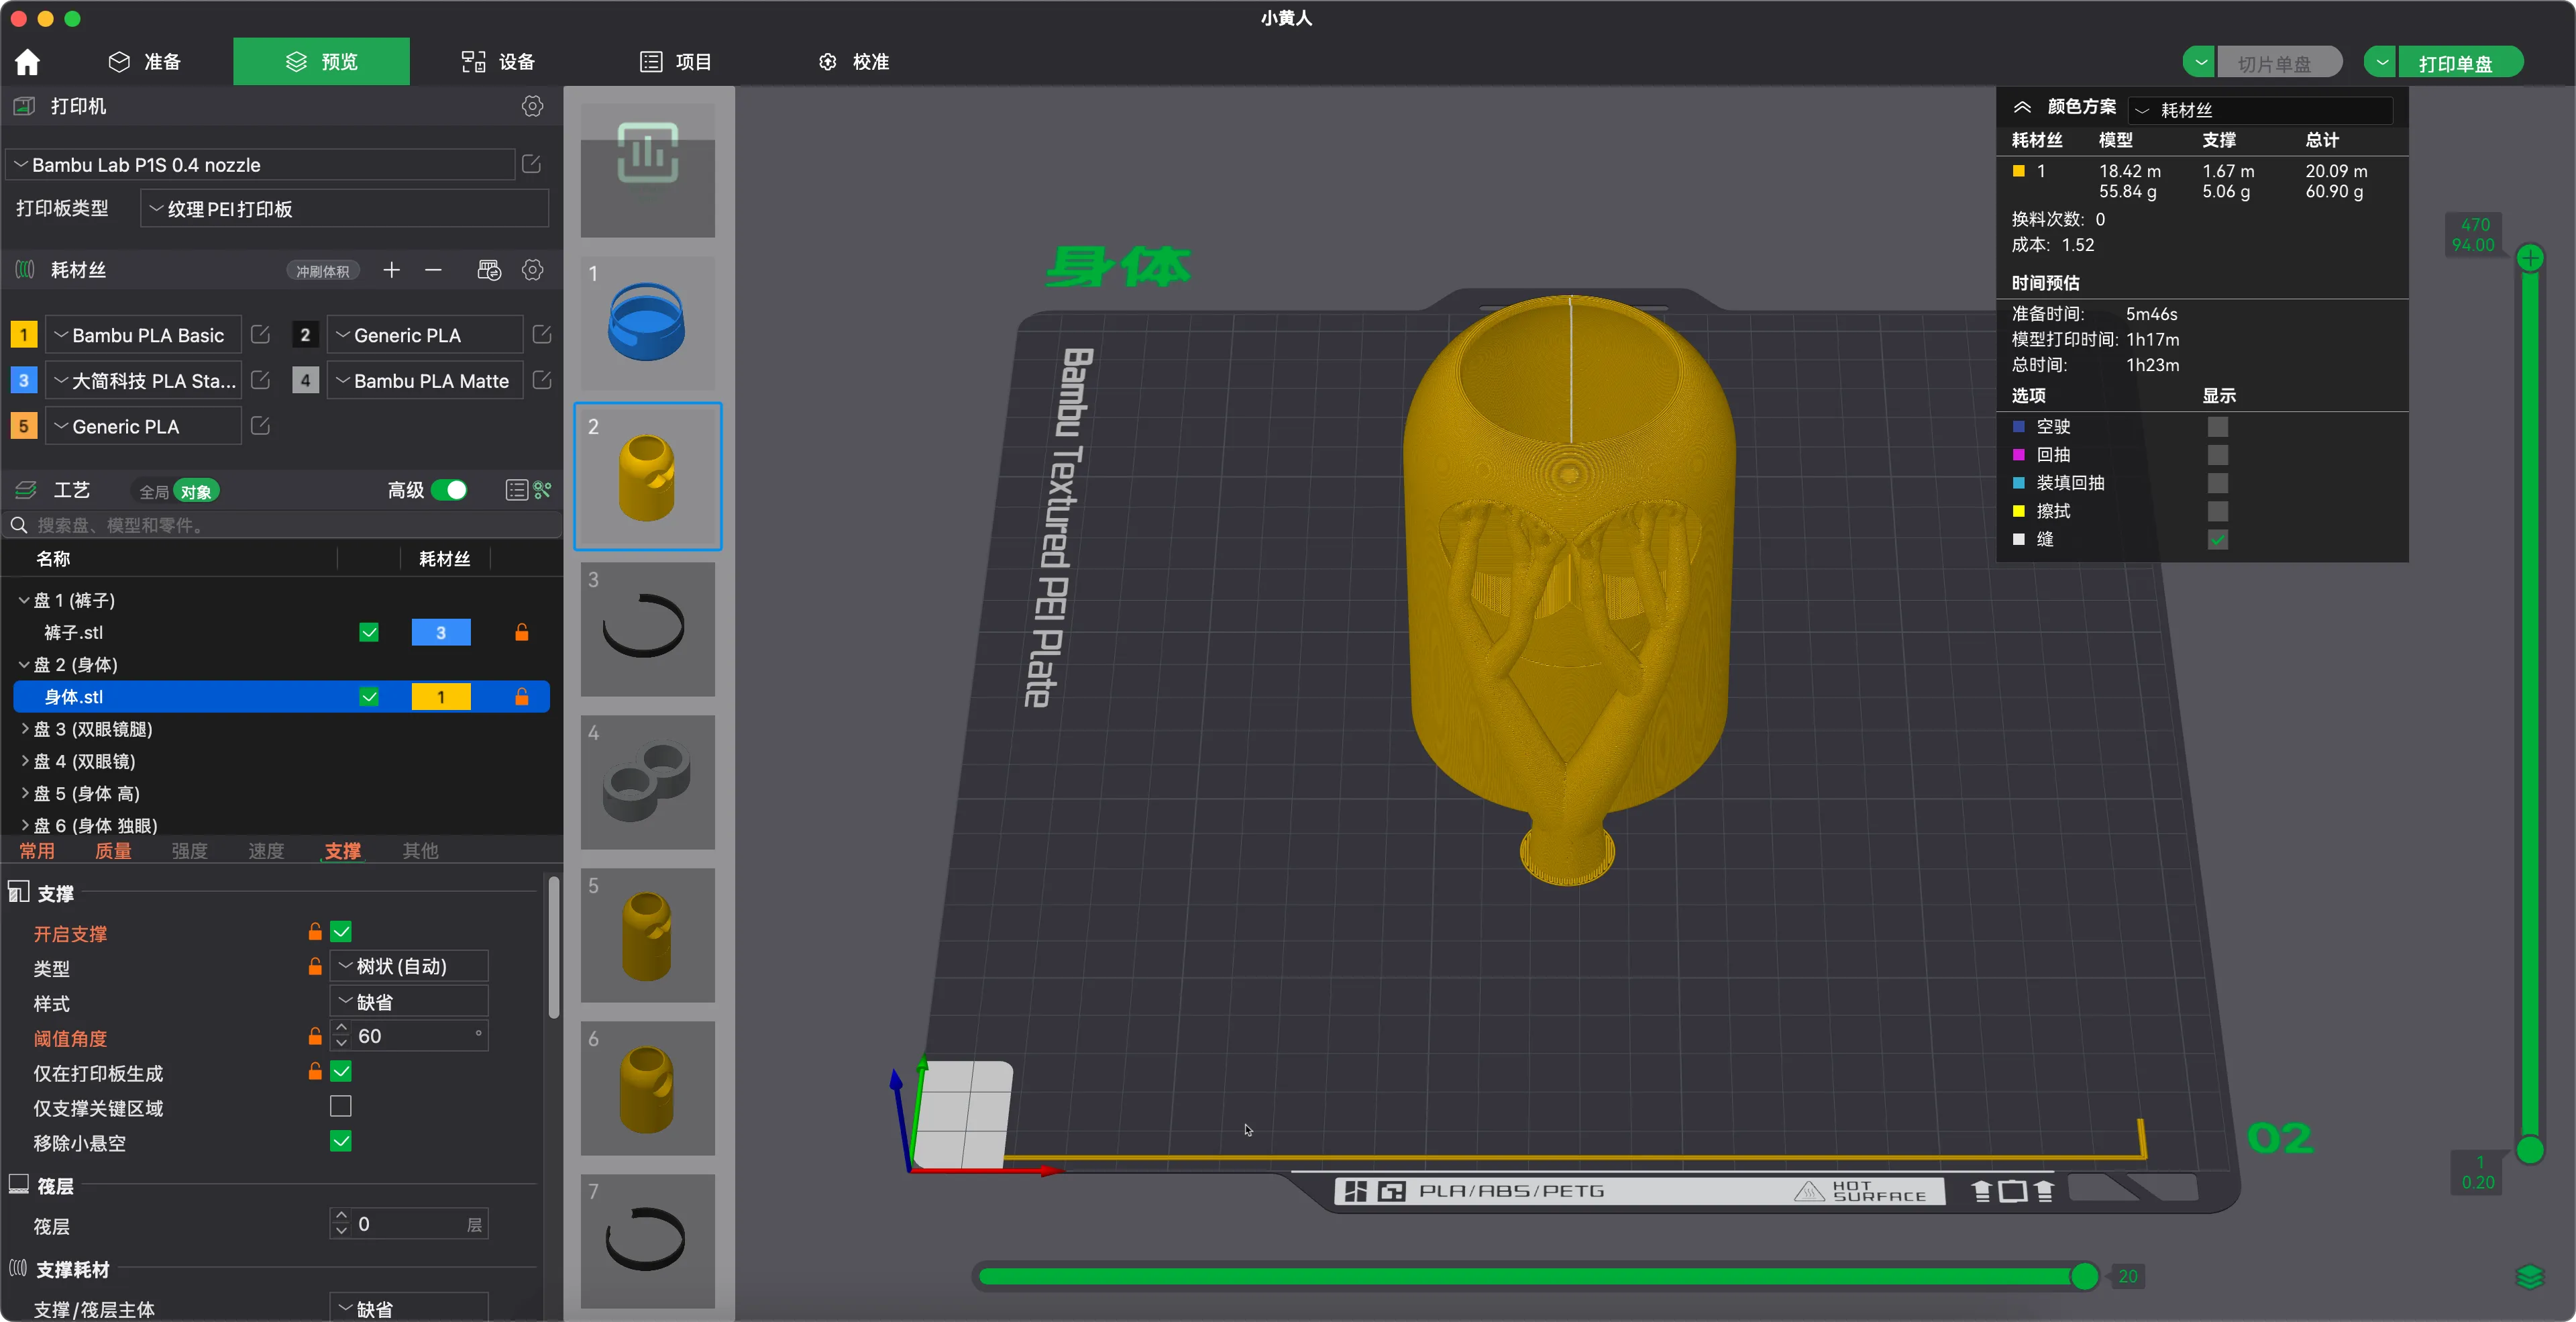Remove the last filament slot
Screen dimensions: 2576x1322
433,270
